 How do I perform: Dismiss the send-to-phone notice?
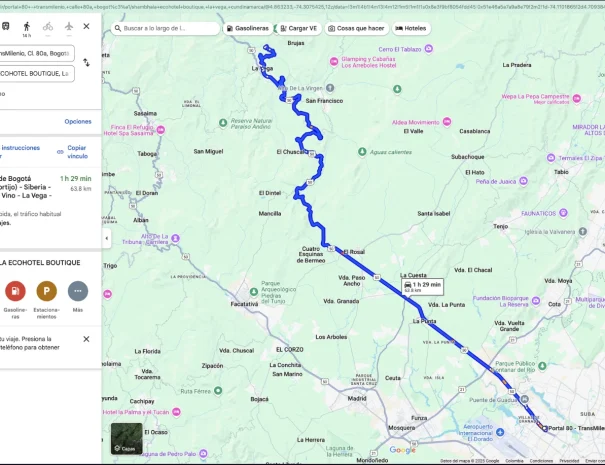point(86,339)
